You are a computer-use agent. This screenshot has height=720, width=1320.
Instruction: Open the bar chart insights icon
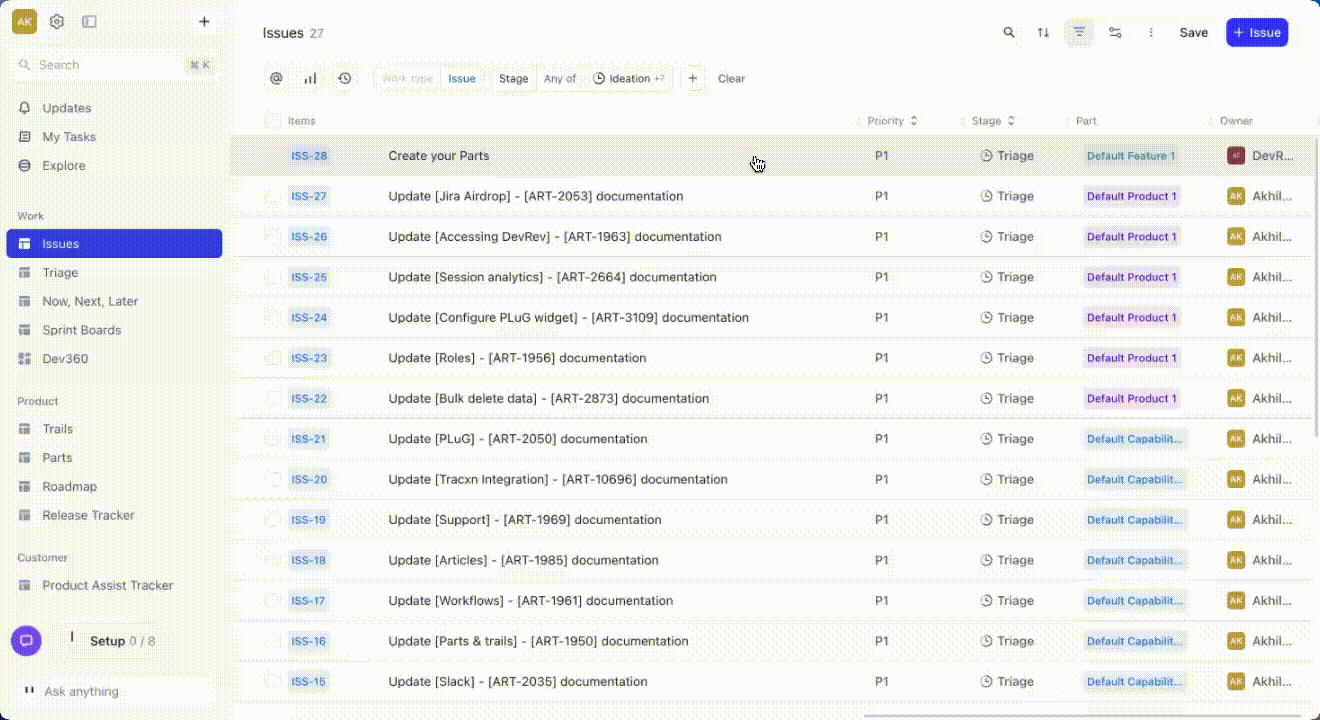(x=311, y=78)
